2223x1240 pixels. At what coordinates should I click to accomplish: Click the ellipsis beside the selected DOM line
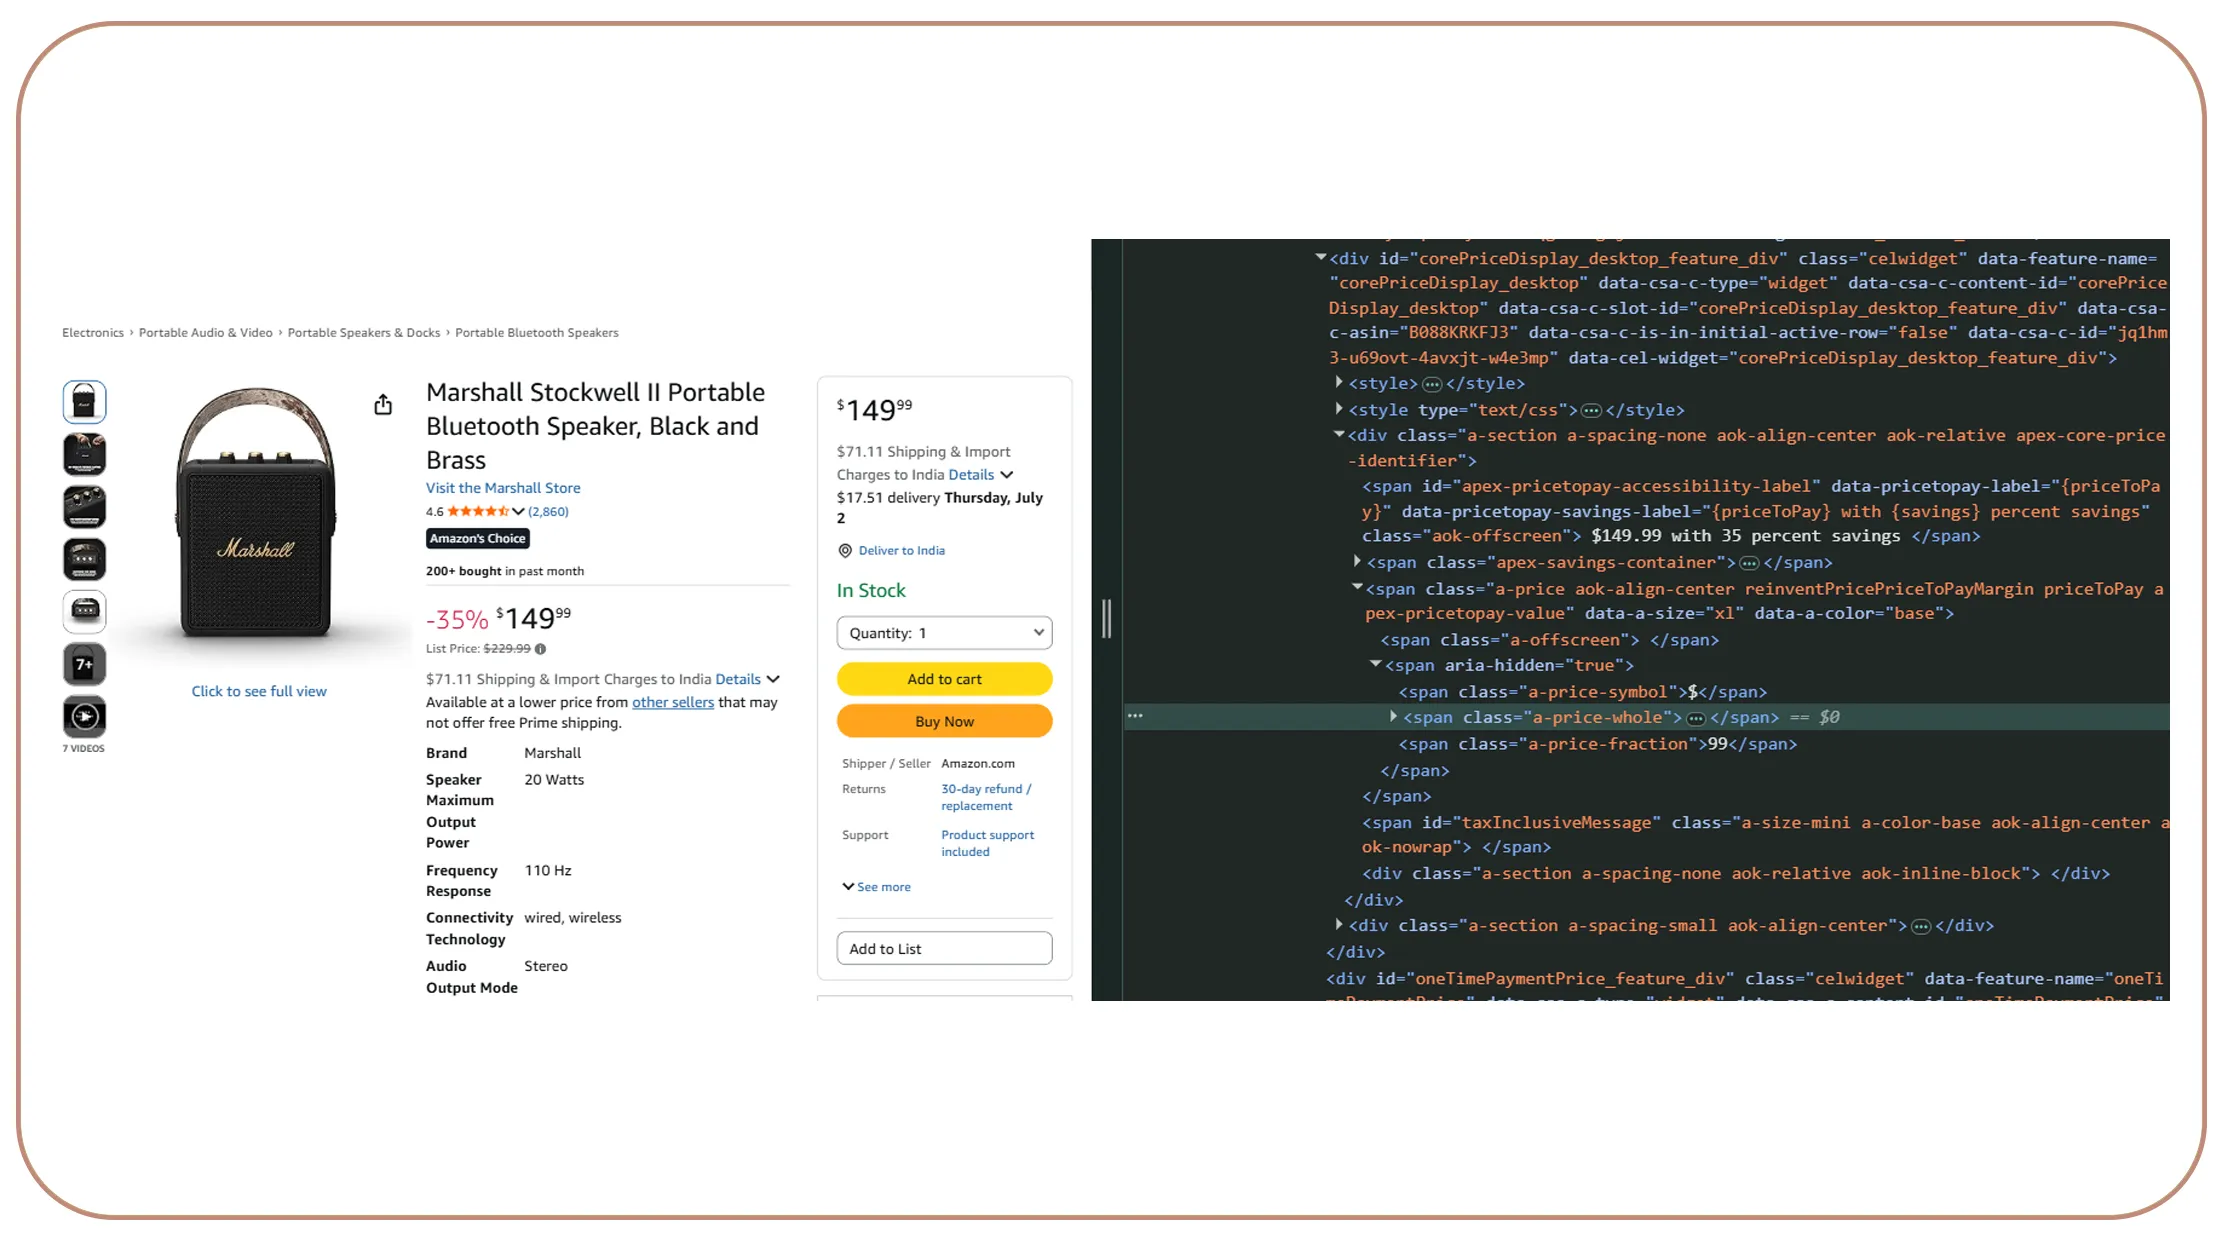coord(1135,716)
